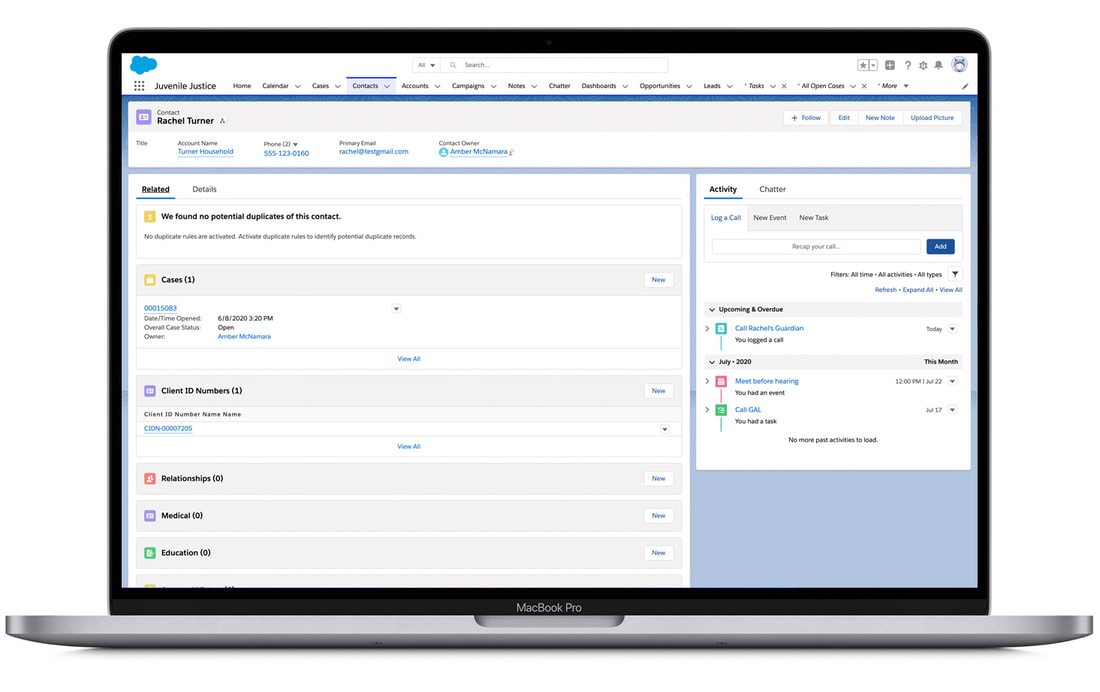Click the Salesforce cloud logo

pos(144,65)
